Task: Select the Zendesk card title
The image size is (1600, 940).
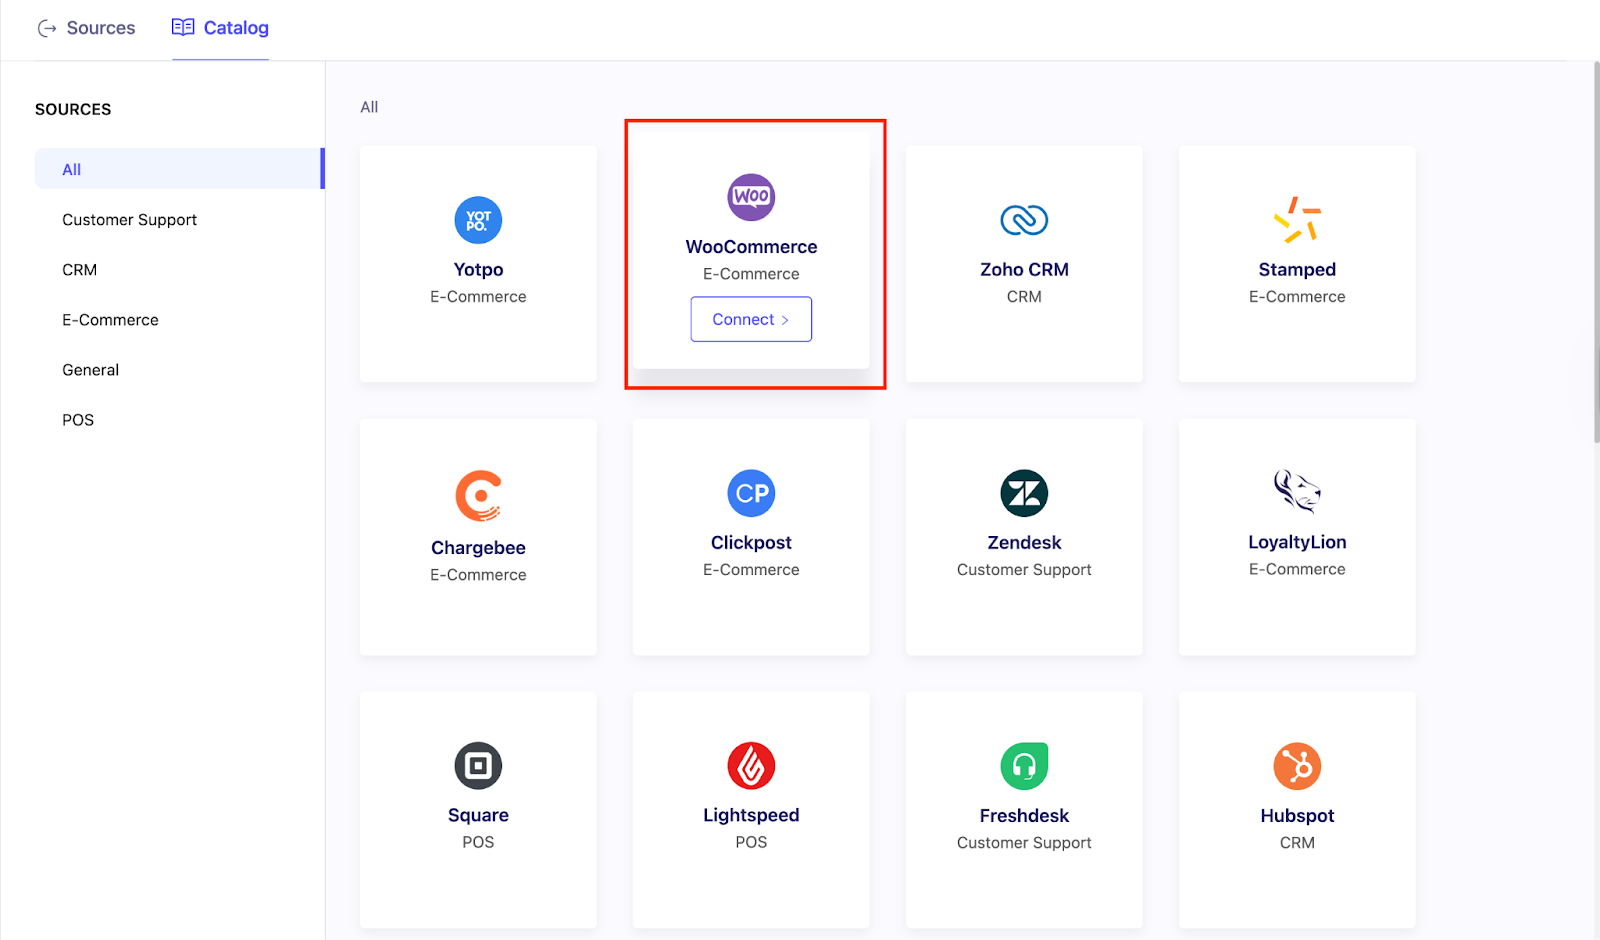Action: (x=1024, y=543)
